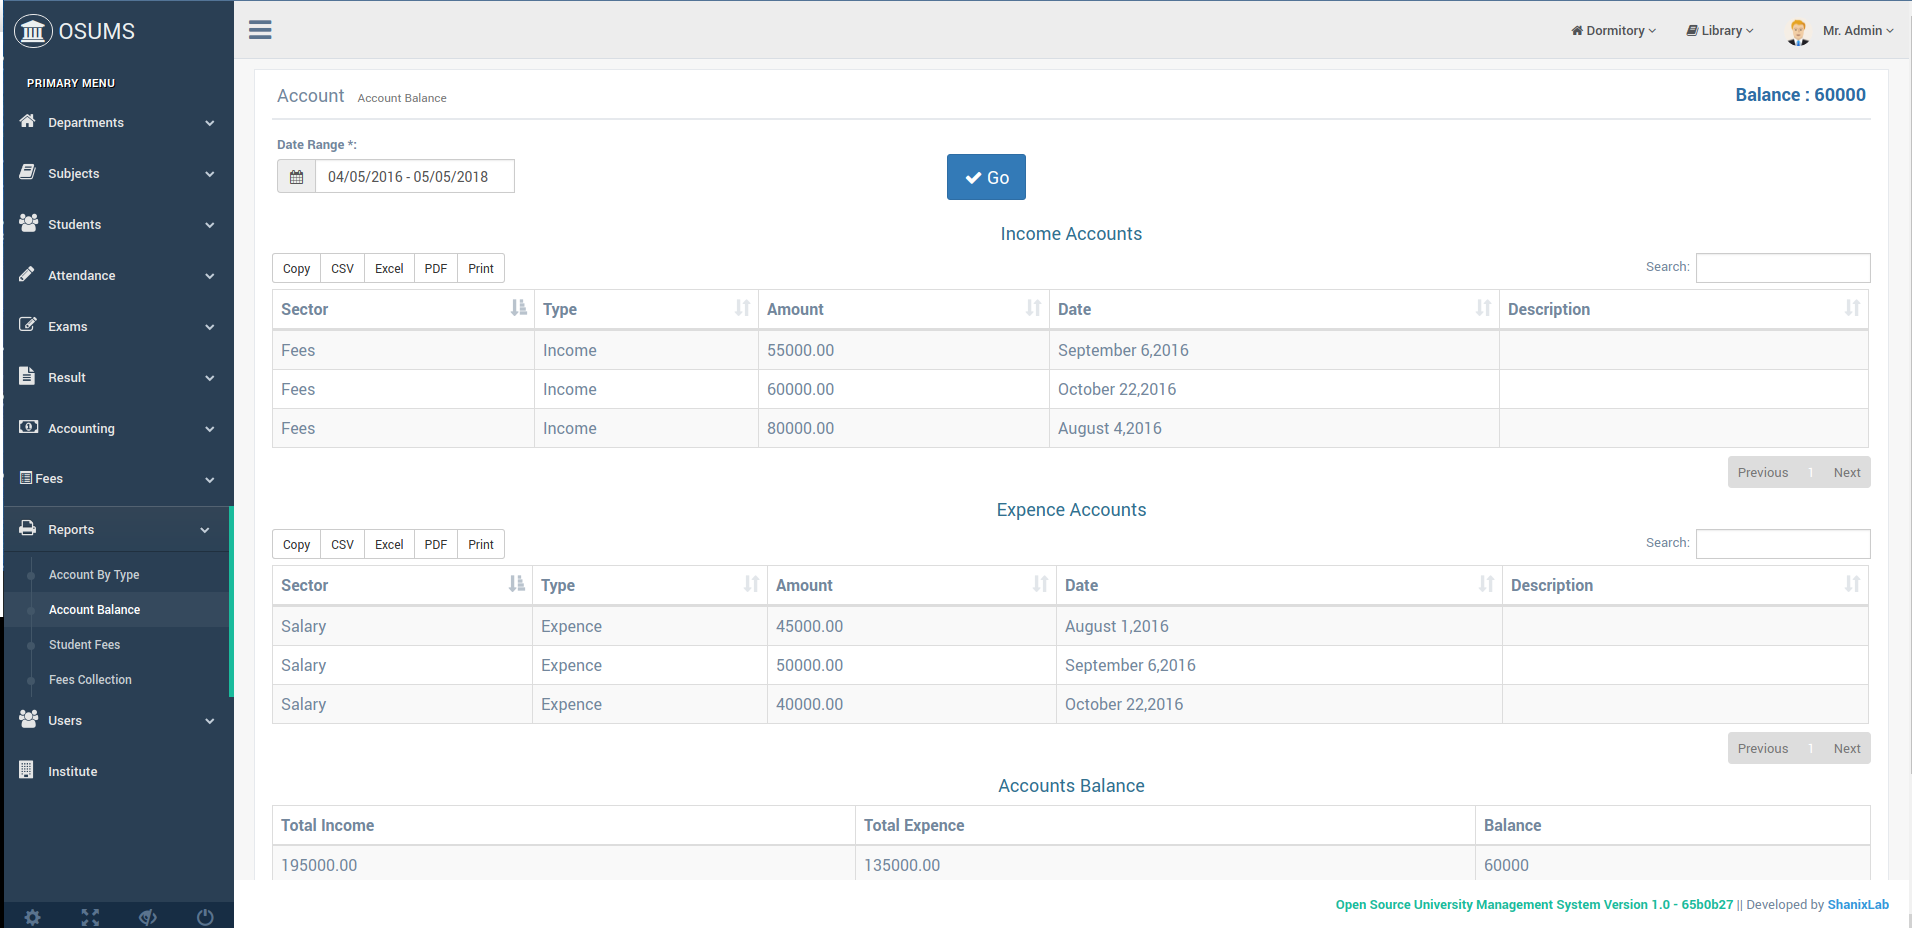Image resolution: width=1912 pixels, height=928 pixels.
Task: Click the ShanixLab developer link
Action: coord(1858,904)
